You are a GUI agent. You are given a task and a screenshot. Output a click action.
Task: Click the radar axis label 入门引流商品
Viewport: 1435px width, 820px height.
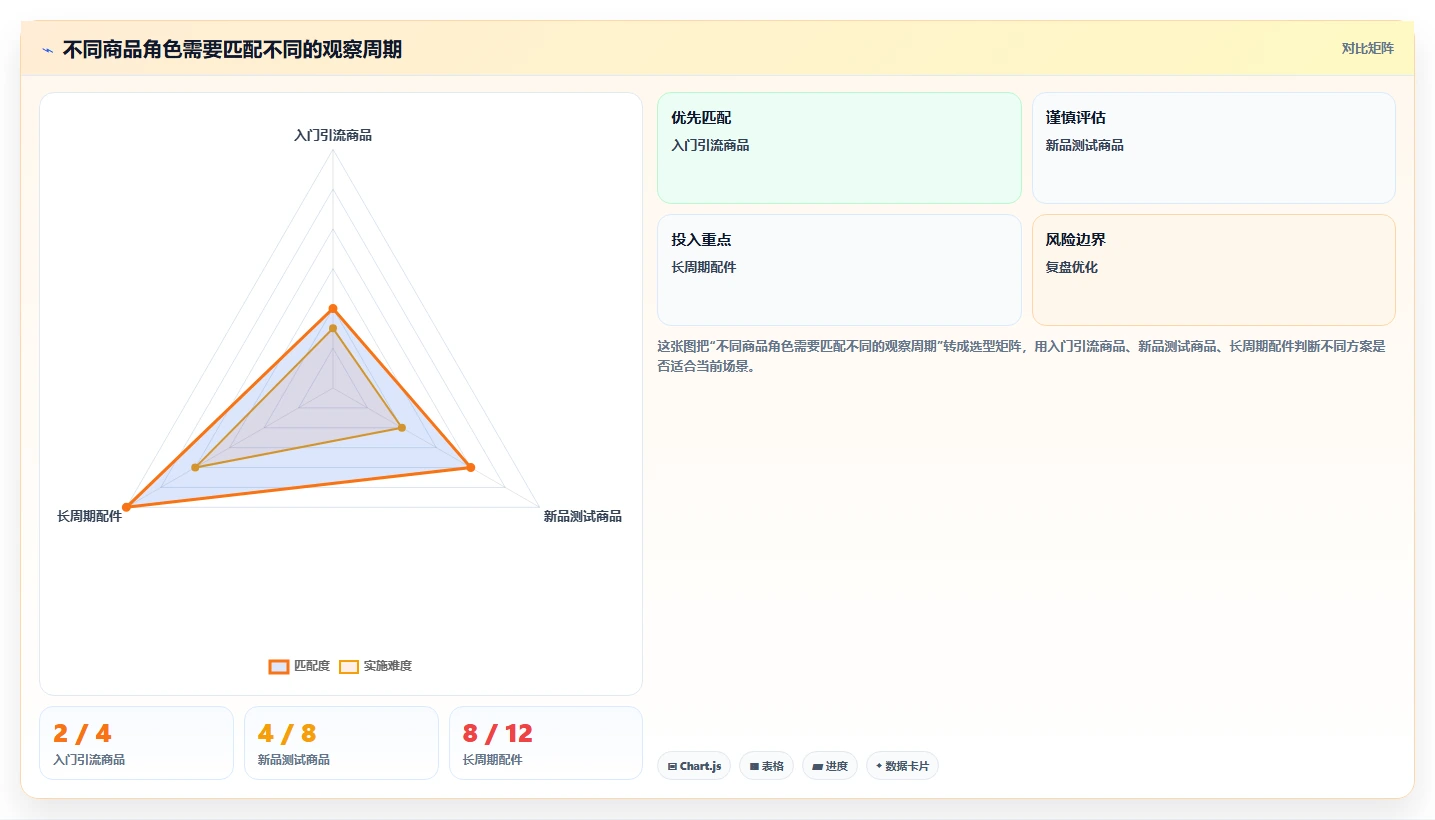tap(333, 134)
